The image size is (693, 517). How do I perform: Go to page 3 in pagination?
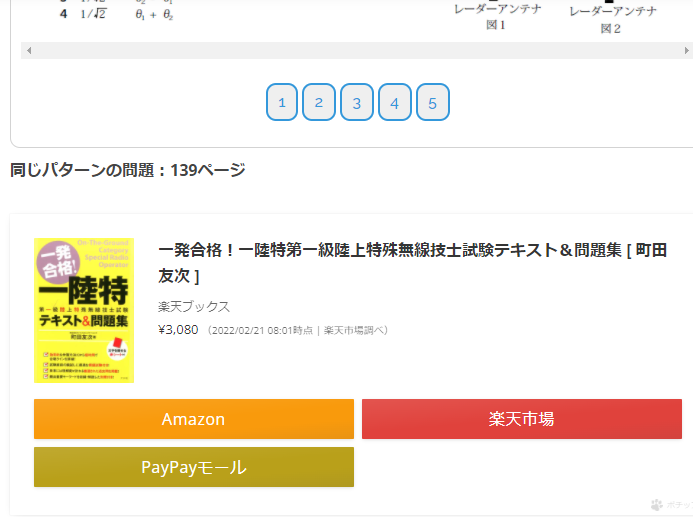pyautogui.click(x=357, y=102)
